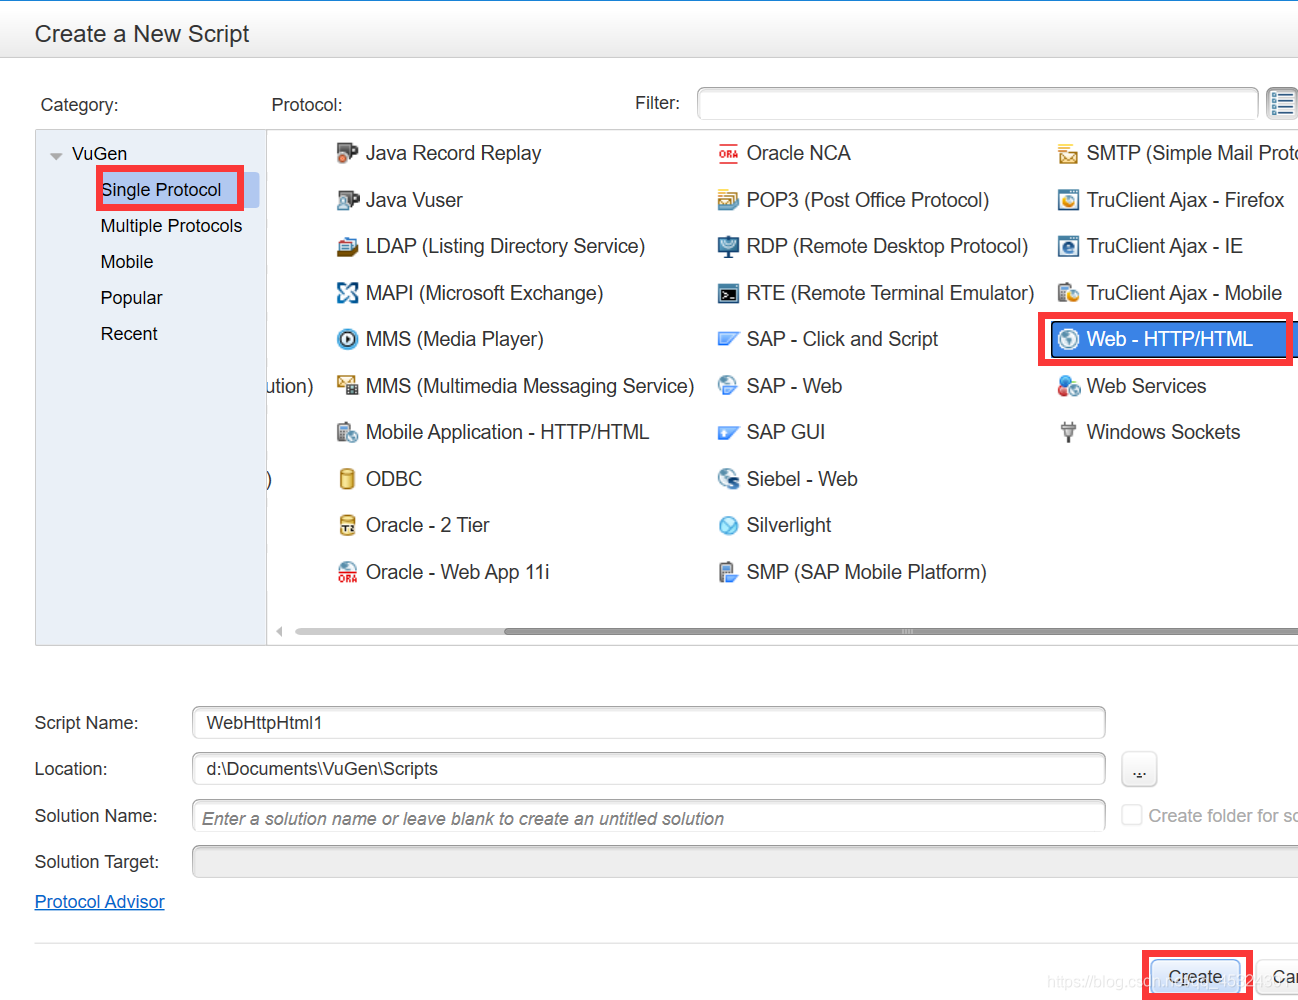Screen dimensions: 1298x1000
Task: Click the LDAP Listing Directory Service icon
Action: (347, 246)
